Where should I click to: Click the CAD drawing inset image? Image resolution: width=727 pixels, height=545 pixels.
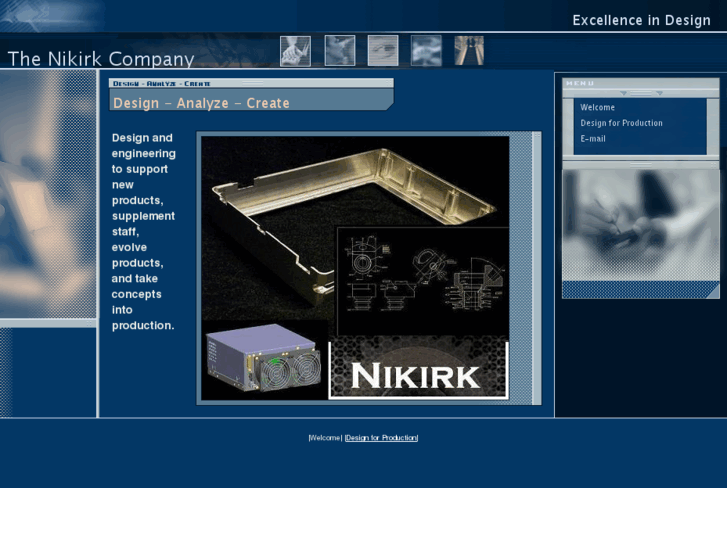pyautogui.click(x=423, y=282)
